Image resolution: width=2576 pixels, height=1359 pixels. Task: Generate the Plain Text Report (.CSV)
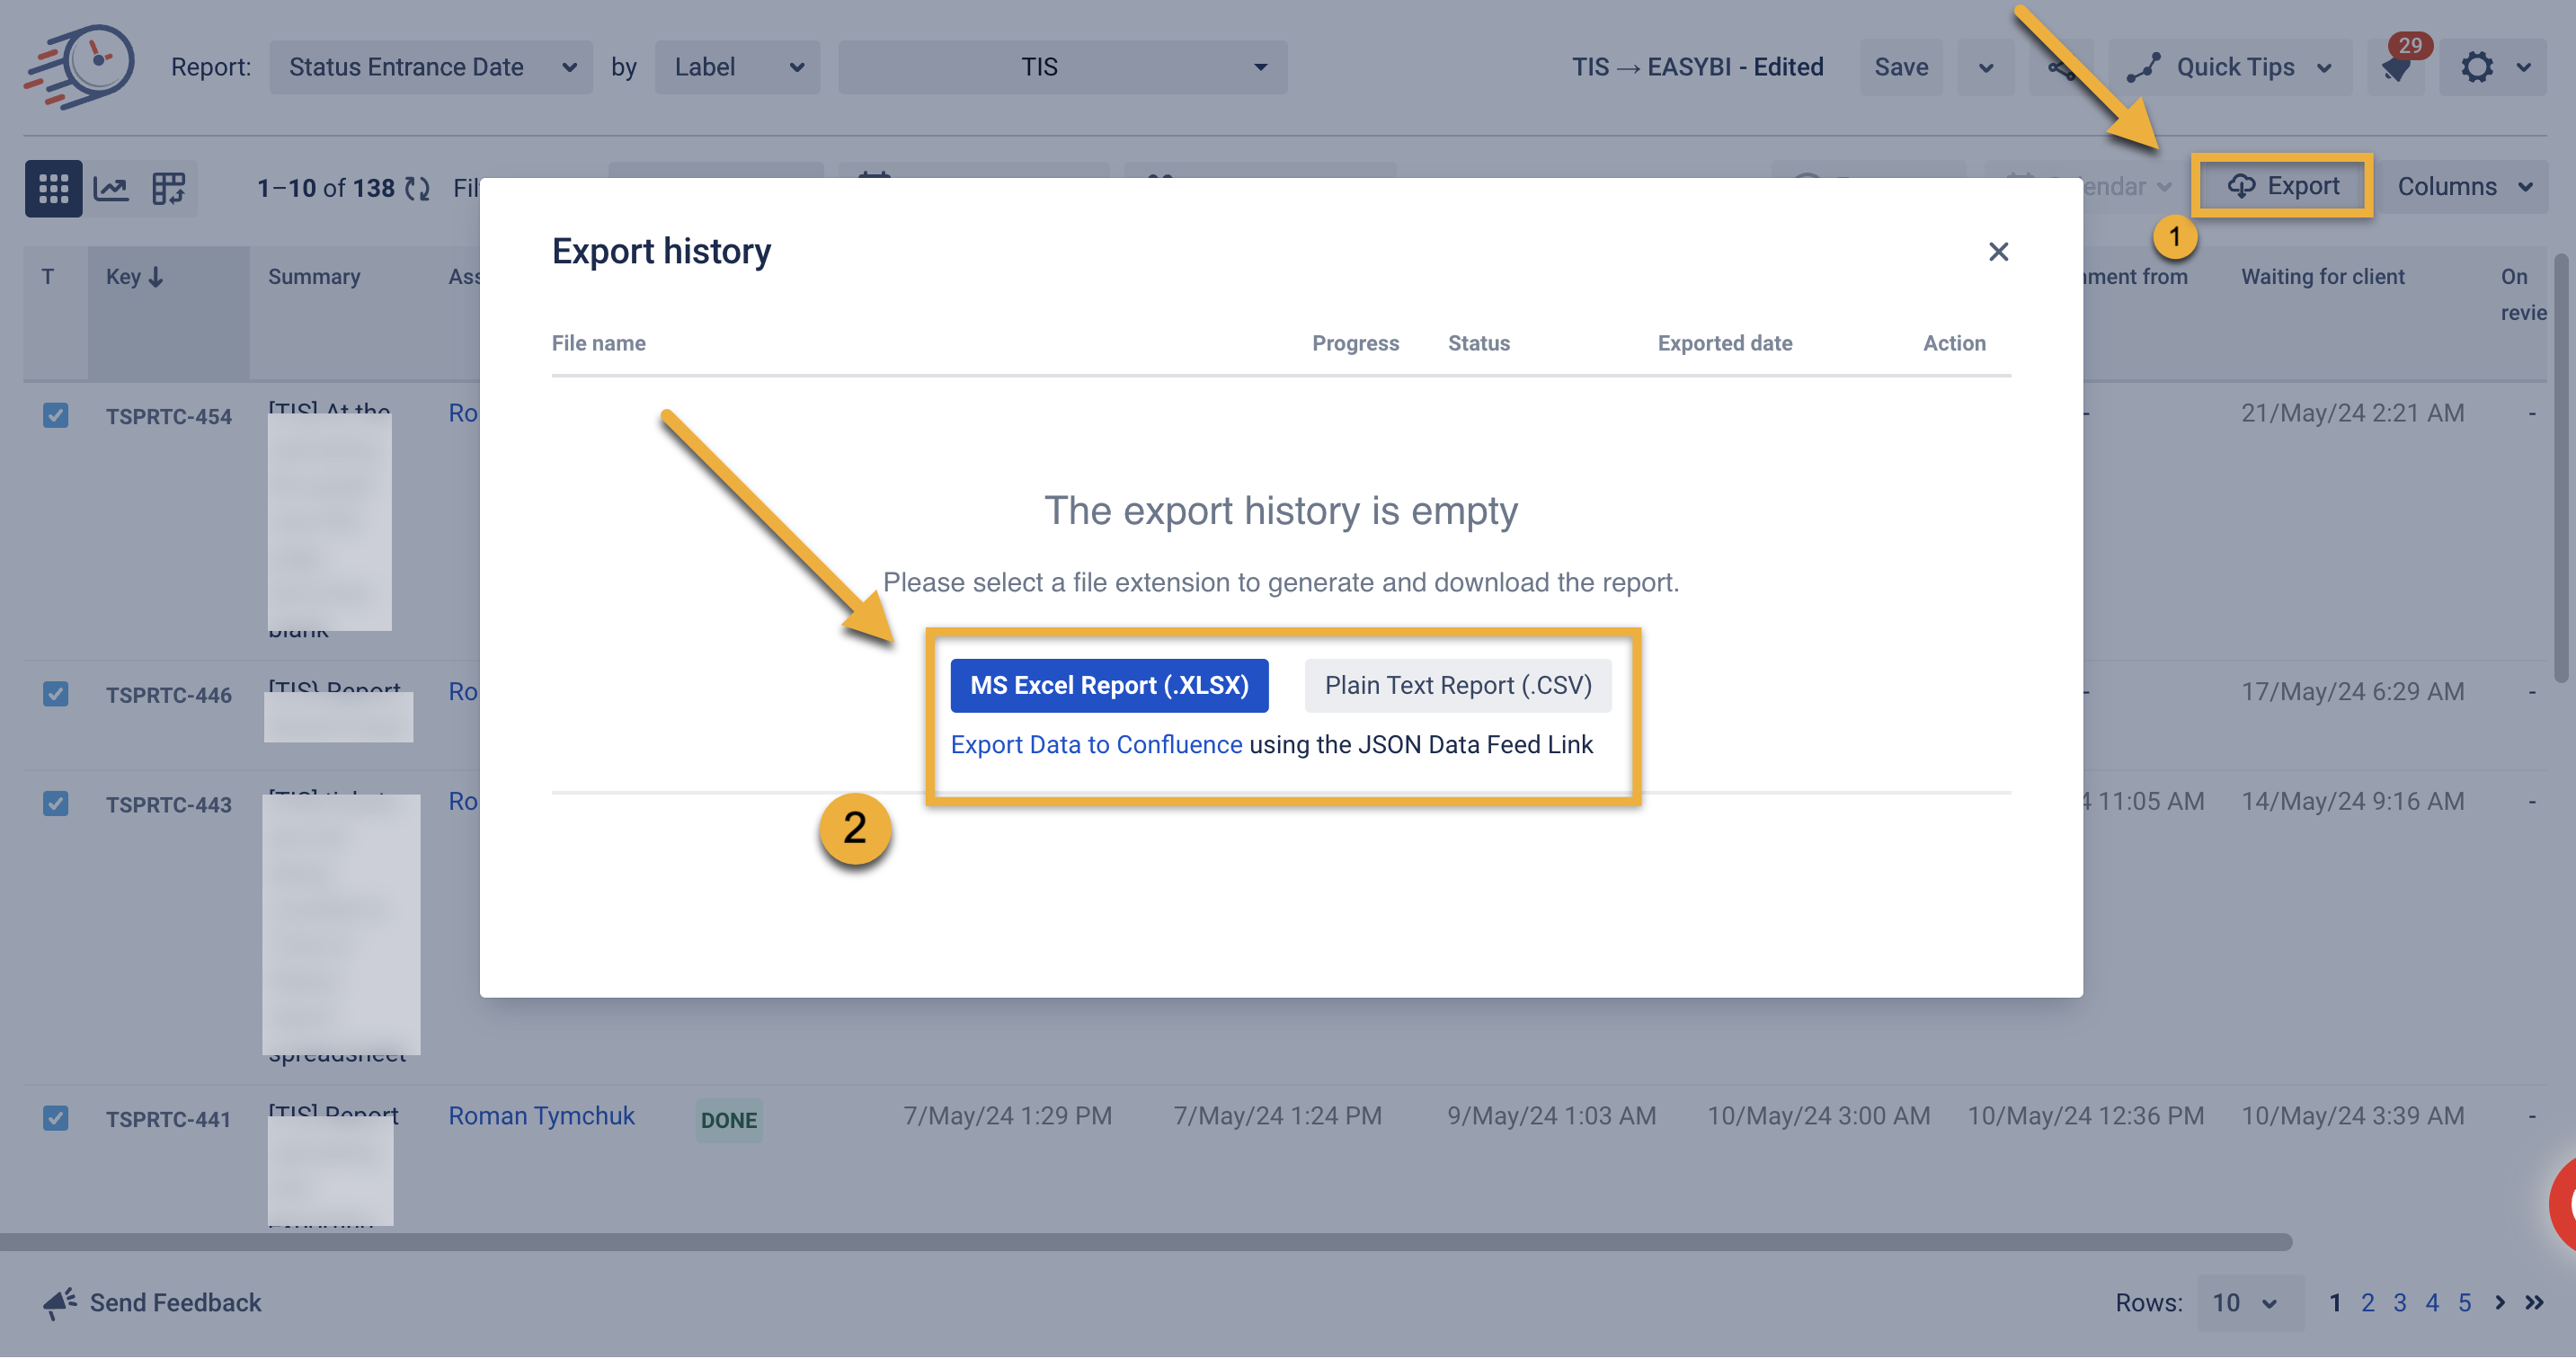click(1458, 686)
